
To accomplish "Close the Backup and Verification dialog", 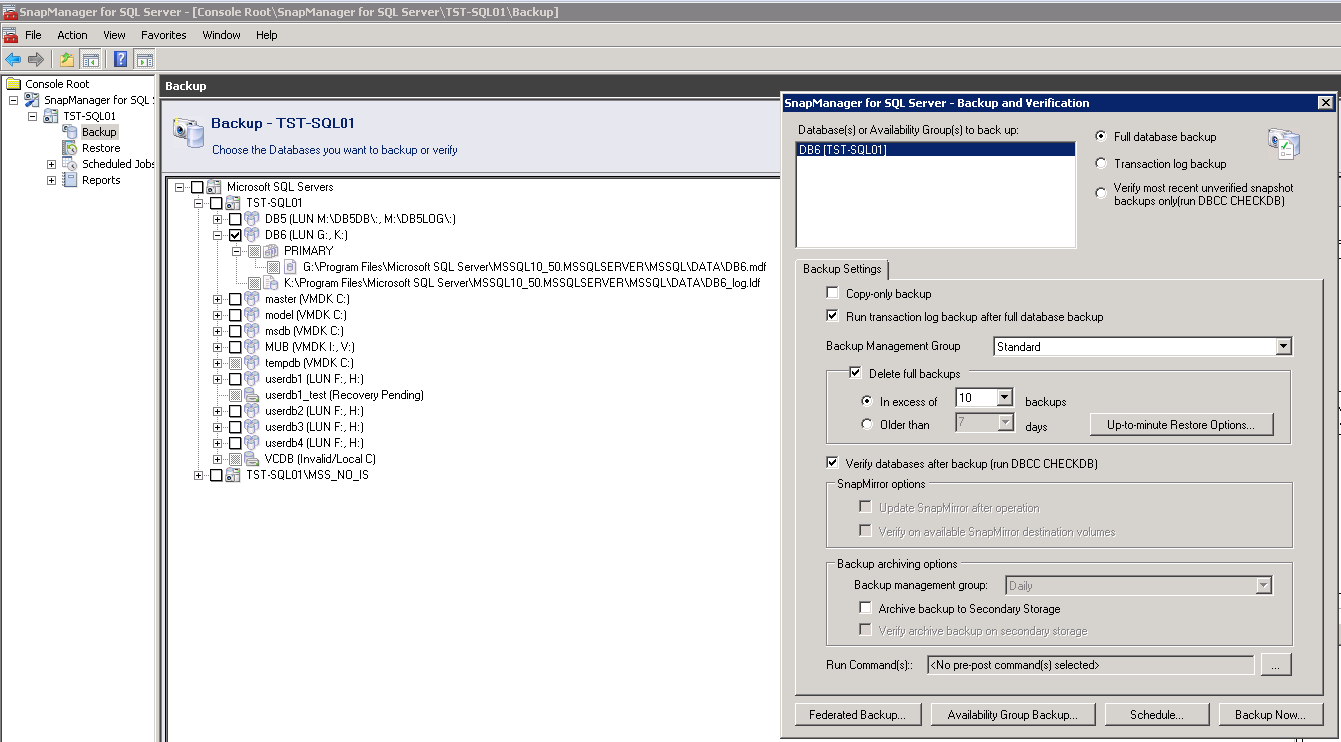I will (1325, 103).
